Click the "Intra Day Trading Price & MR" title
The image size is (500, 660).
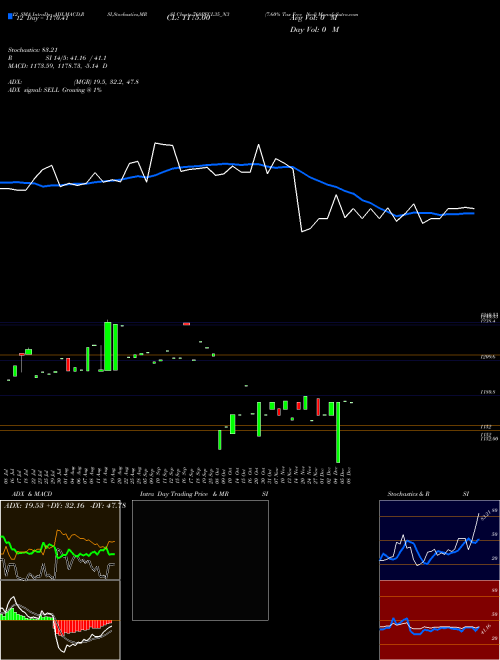click(184, 494)
